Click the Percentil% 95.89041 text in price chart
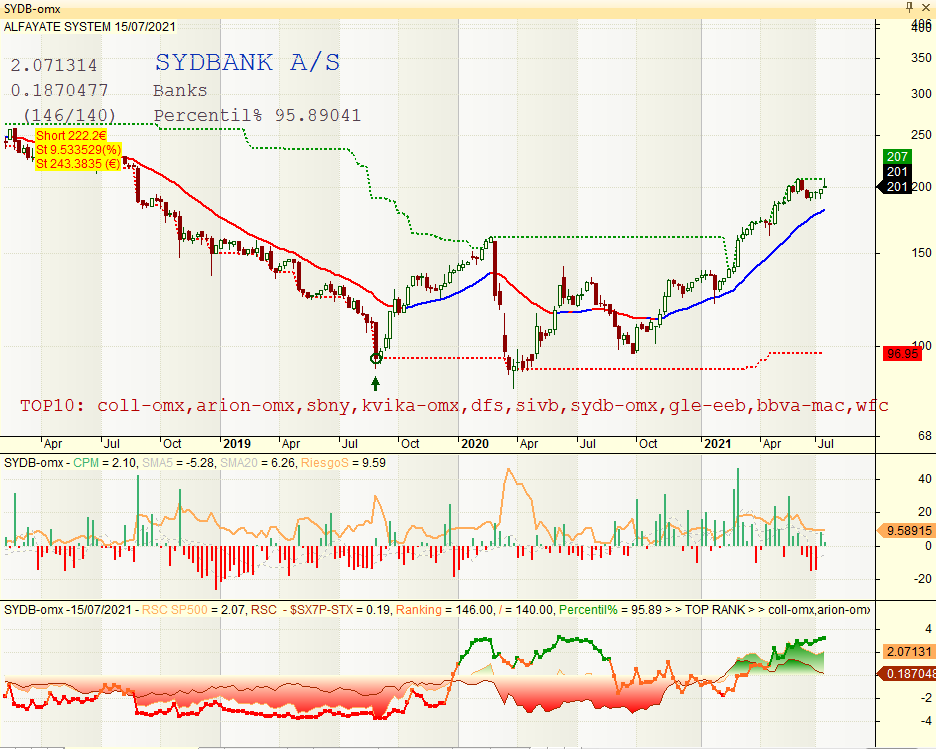 [257, 115]
